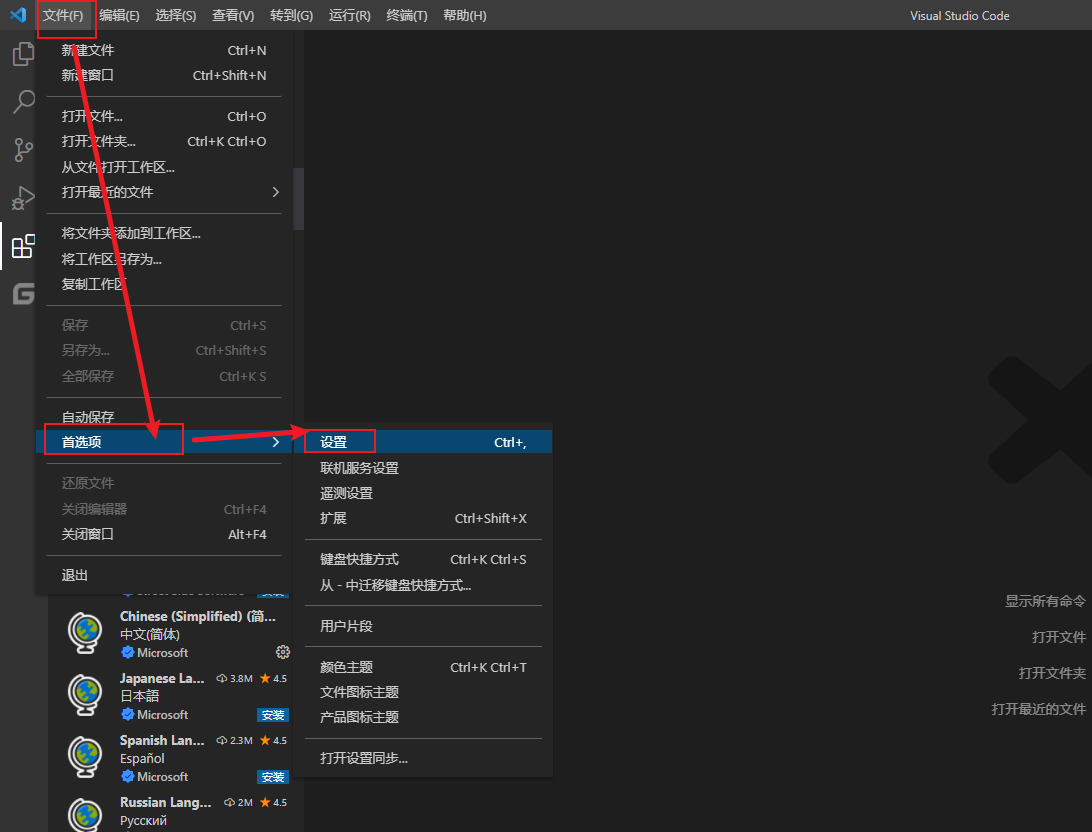Select 打开文件... menu entry
Image resolution: width=1092 pixels, height=832 pixels.
(x=164, y=116)
